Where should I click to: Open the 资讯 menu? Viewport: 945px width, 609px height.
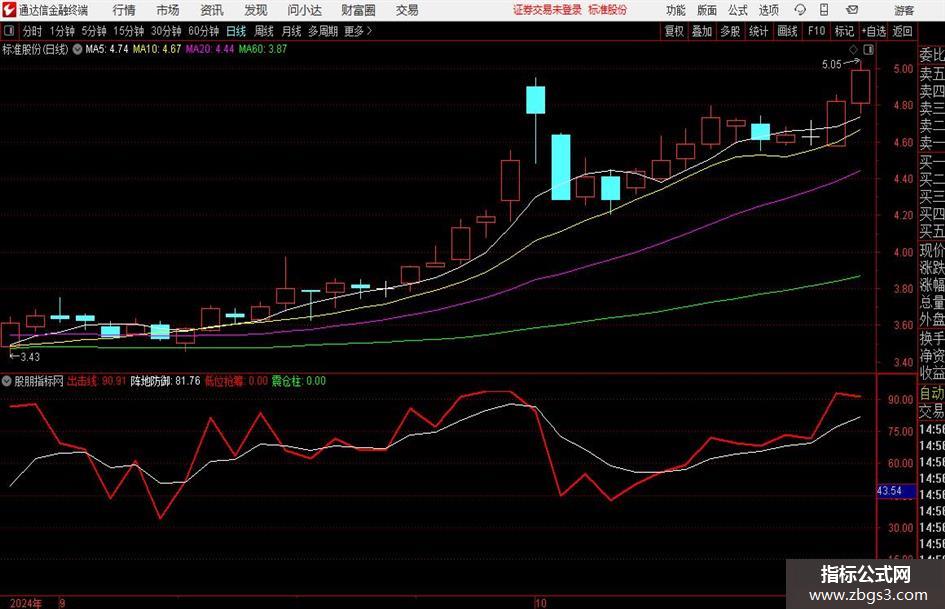(212, 10)
